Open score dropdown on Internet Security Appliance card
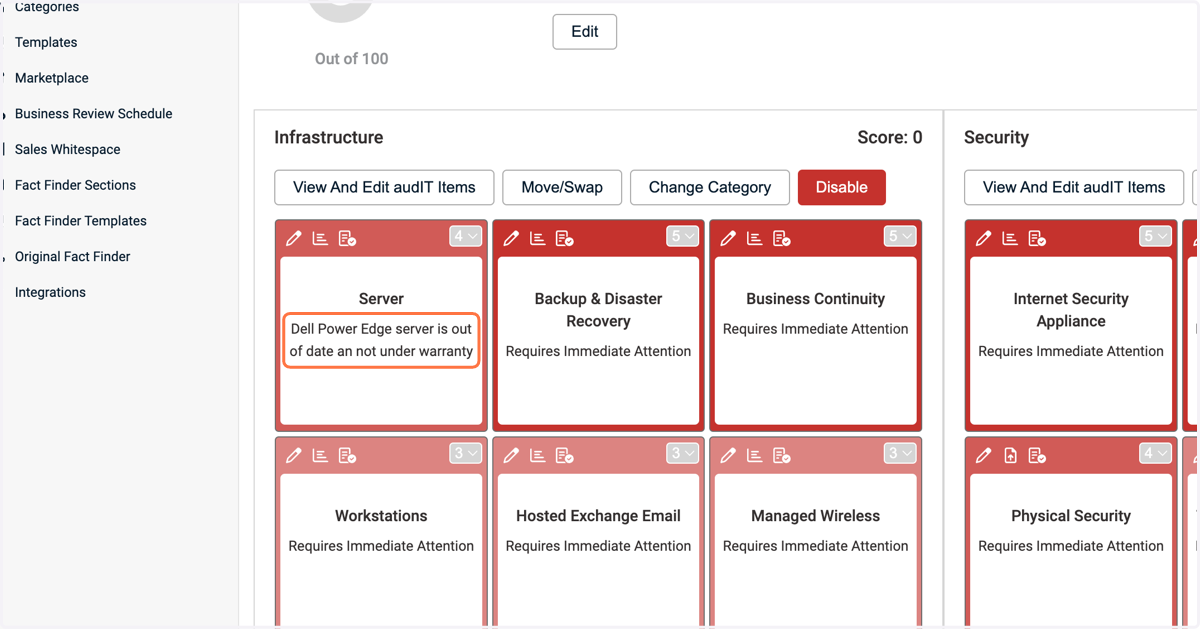 [x=1156, y=237]
